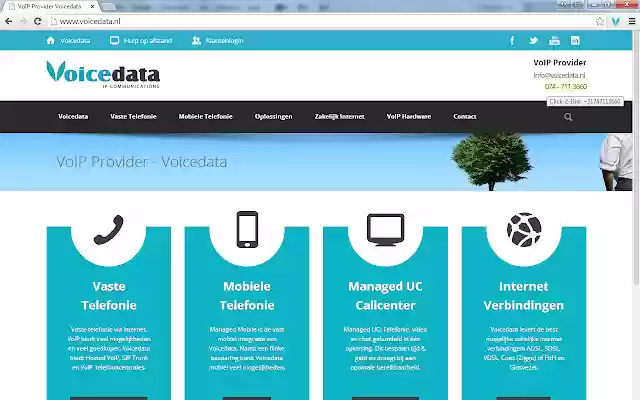The width and height of the screenshot is (640, 400).
Task: Click the Mobiele Telefonie card heading
Action: [247, 296]
